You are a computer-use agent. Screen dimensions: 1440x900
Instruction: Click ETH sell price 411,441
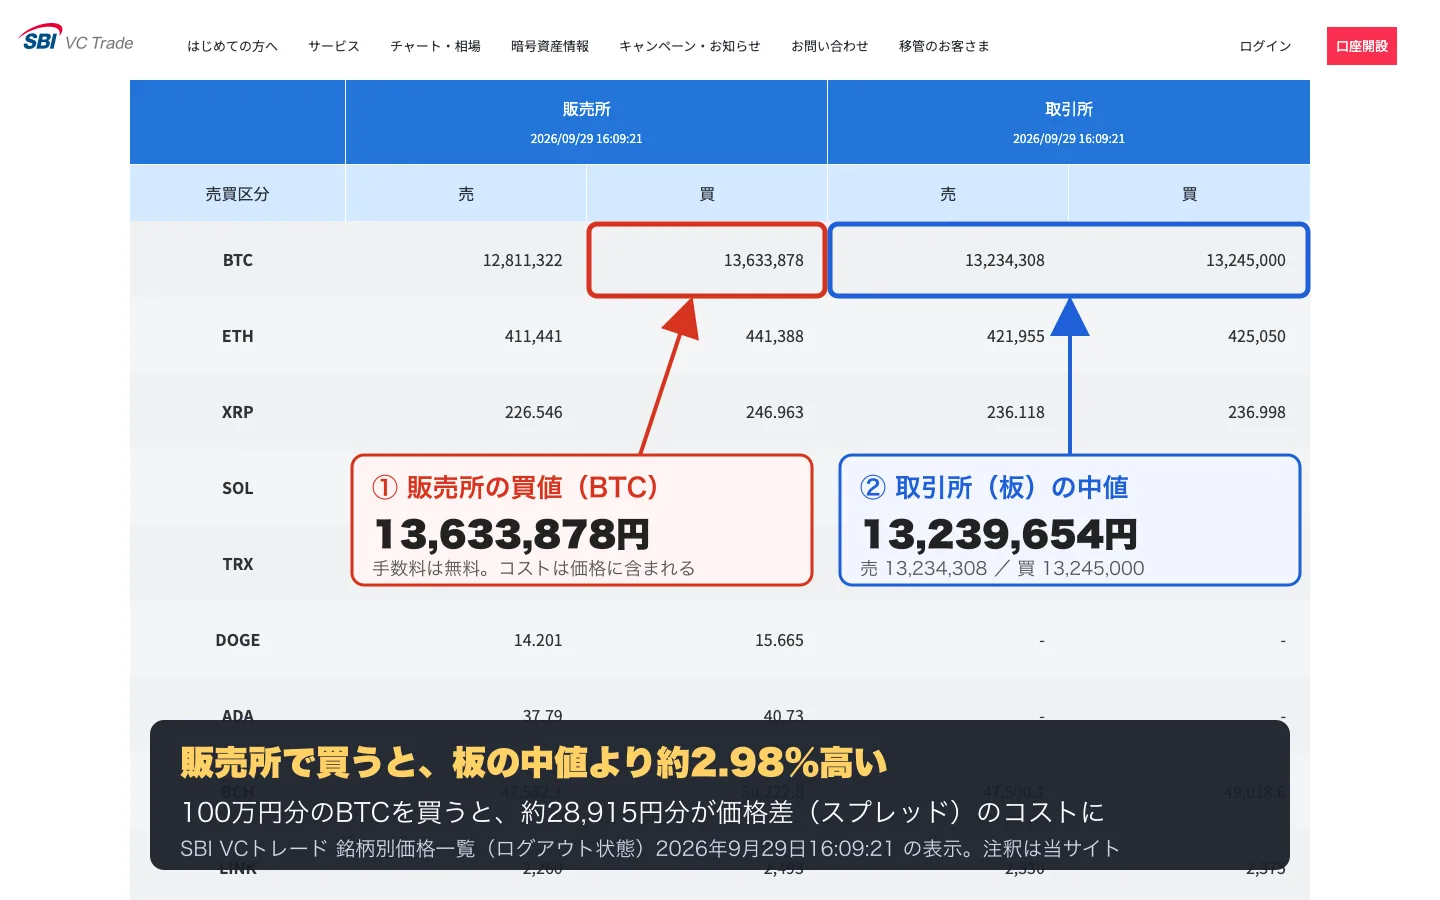point(533,336)
